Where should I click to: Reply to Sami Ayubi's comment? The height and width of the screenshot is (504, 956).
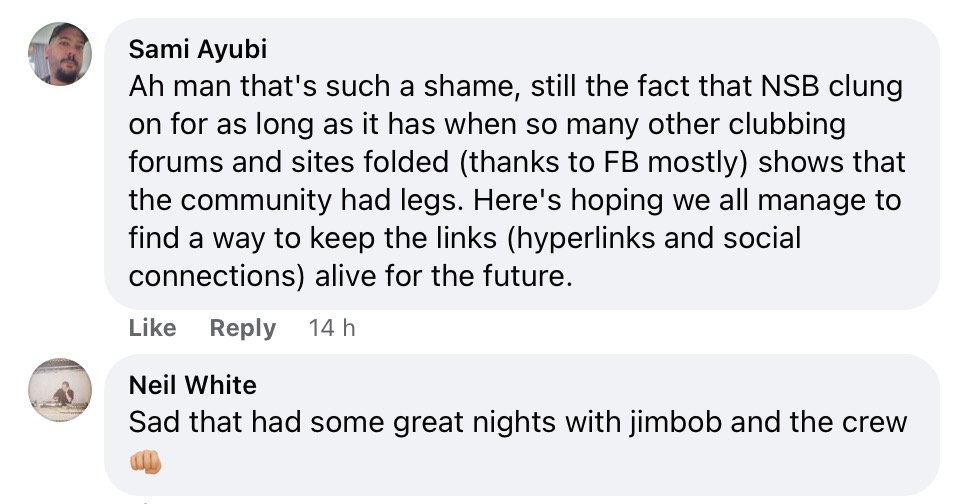click(242, 328)
